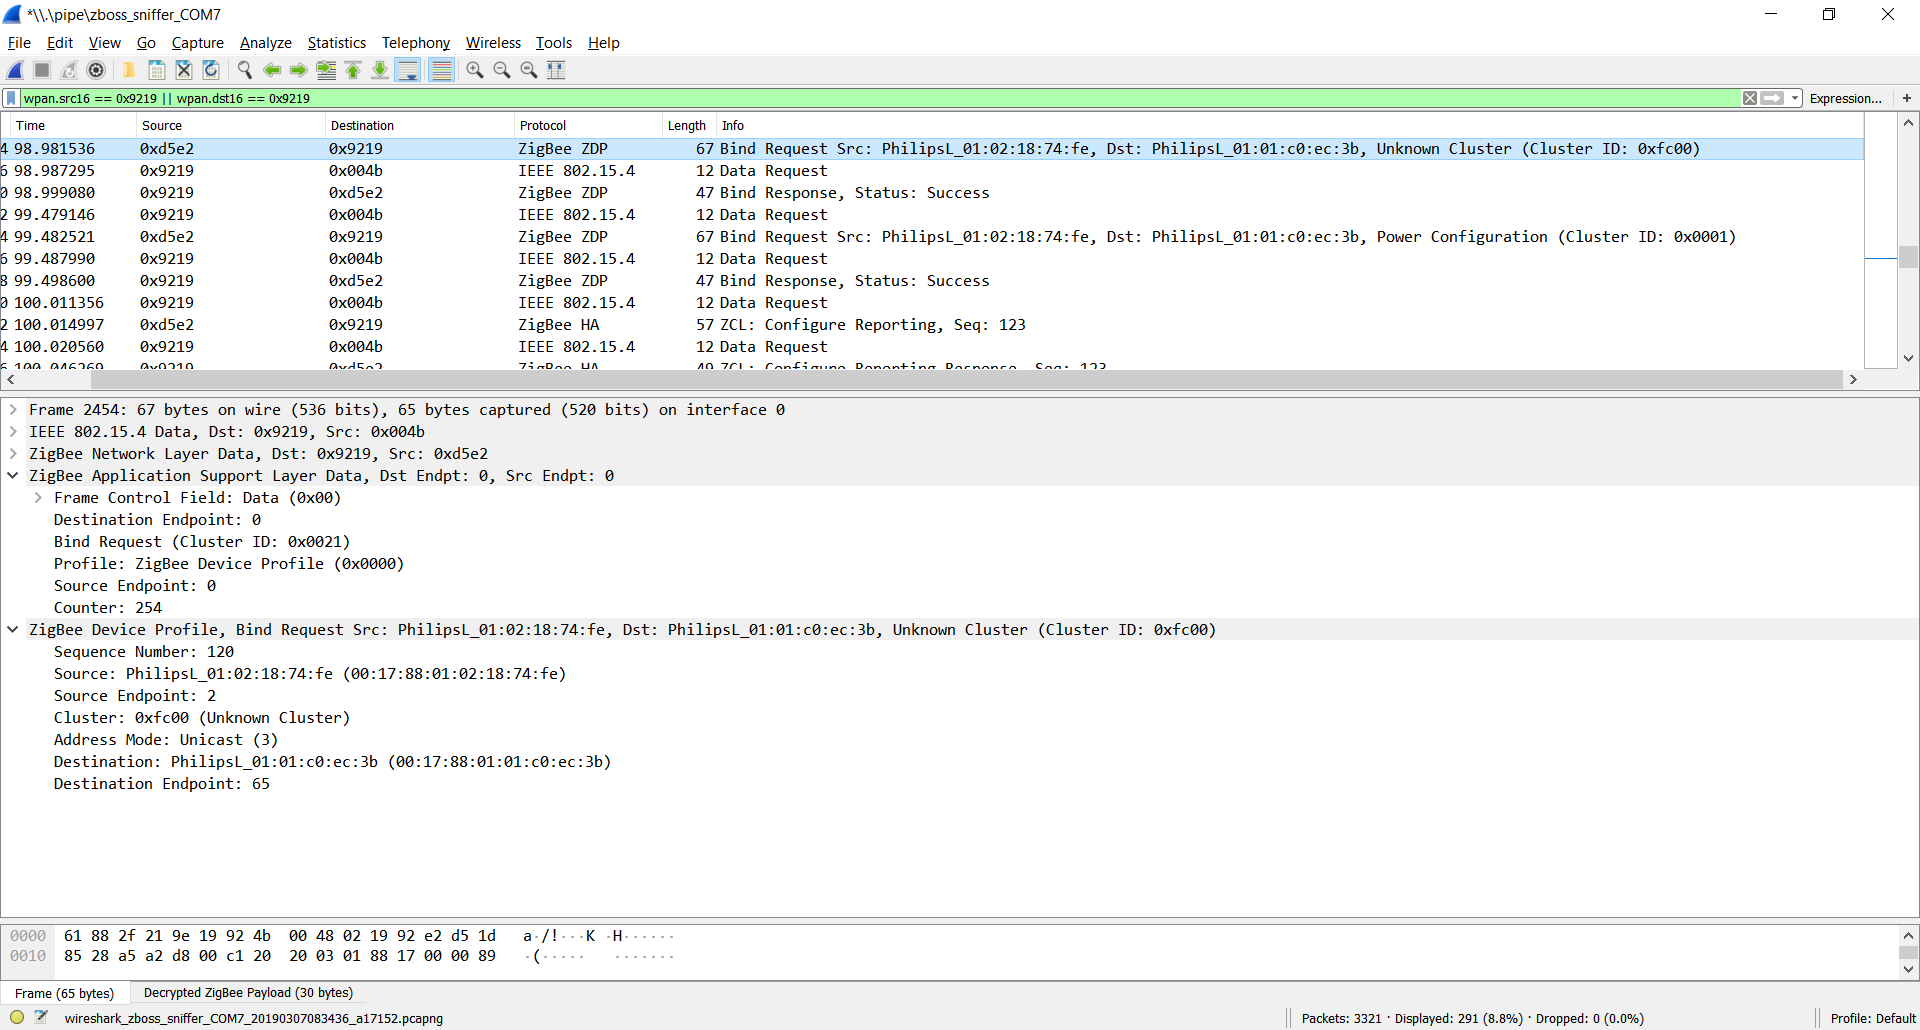Screen dimensions: 1920x1030
Task: Toggle auto-scroll during live capture
Action: 408,70
